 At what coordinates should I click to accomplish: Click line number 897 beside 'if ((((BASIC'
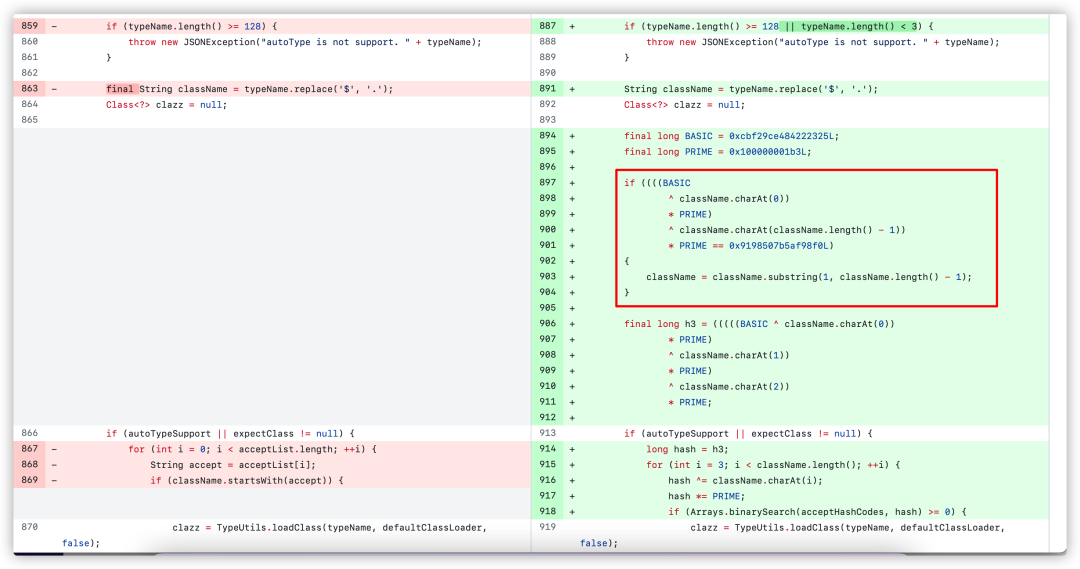tap(548, 183)
